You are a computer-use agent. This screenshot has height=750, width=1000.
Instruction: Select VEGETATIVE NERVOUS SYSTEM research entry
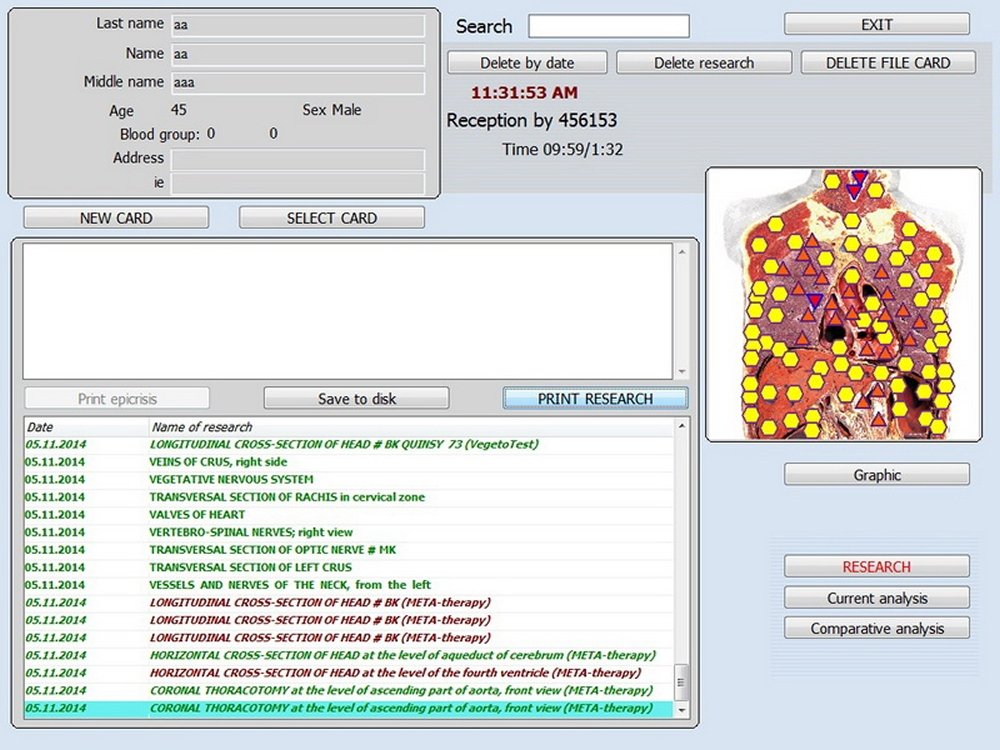(x=231, y=480)
